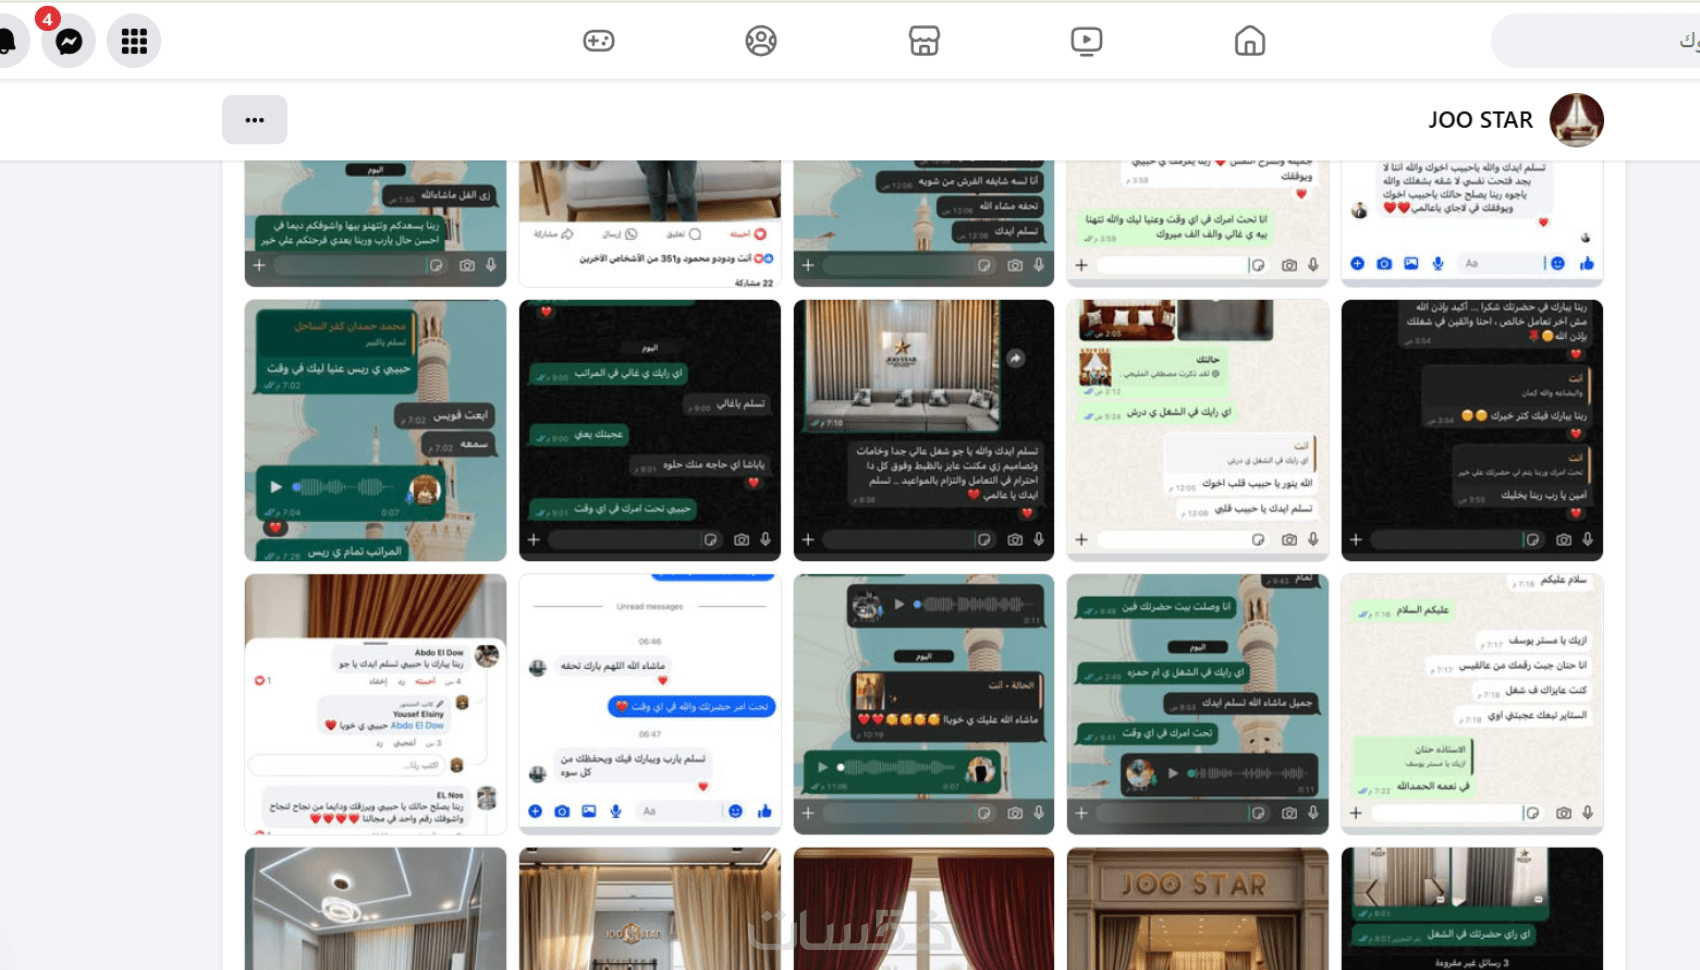This screenshot has height=970, width=1700.
Task: Open the JOO STAR profile picture
Action: [1577, 120]
